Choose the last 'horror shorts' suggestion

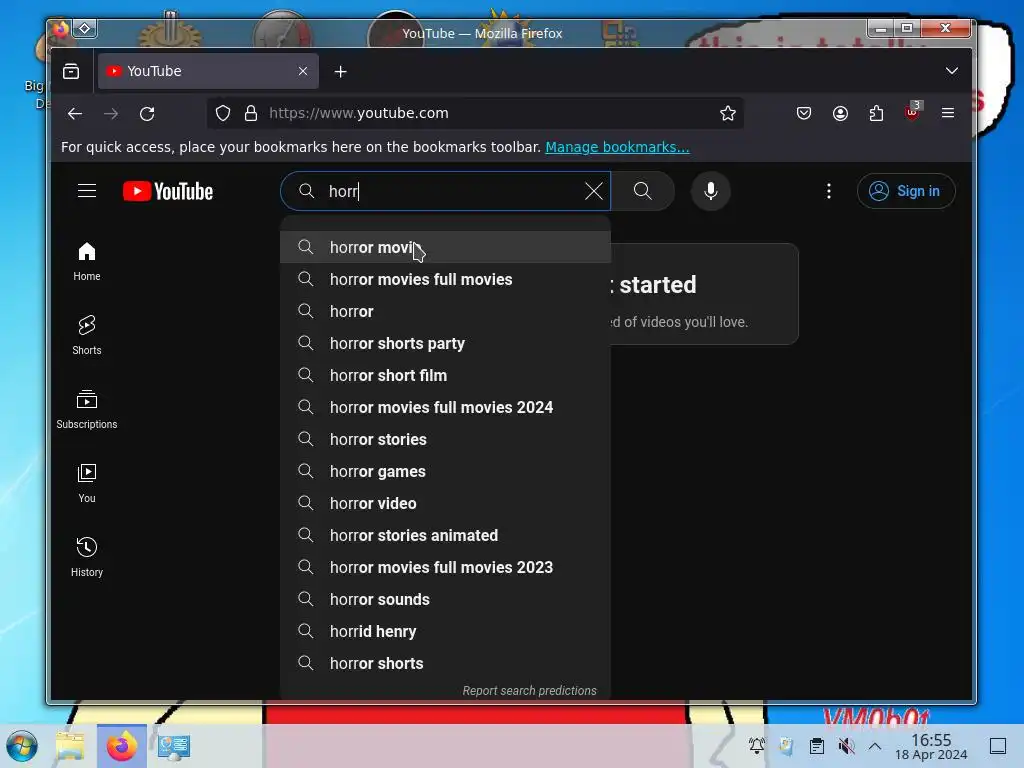coord(445,664)
